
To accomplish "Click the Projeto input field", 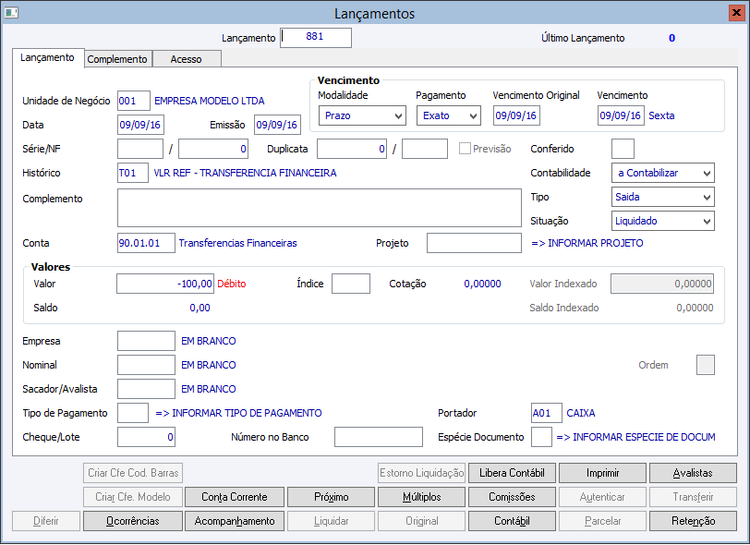I will 473,243.
